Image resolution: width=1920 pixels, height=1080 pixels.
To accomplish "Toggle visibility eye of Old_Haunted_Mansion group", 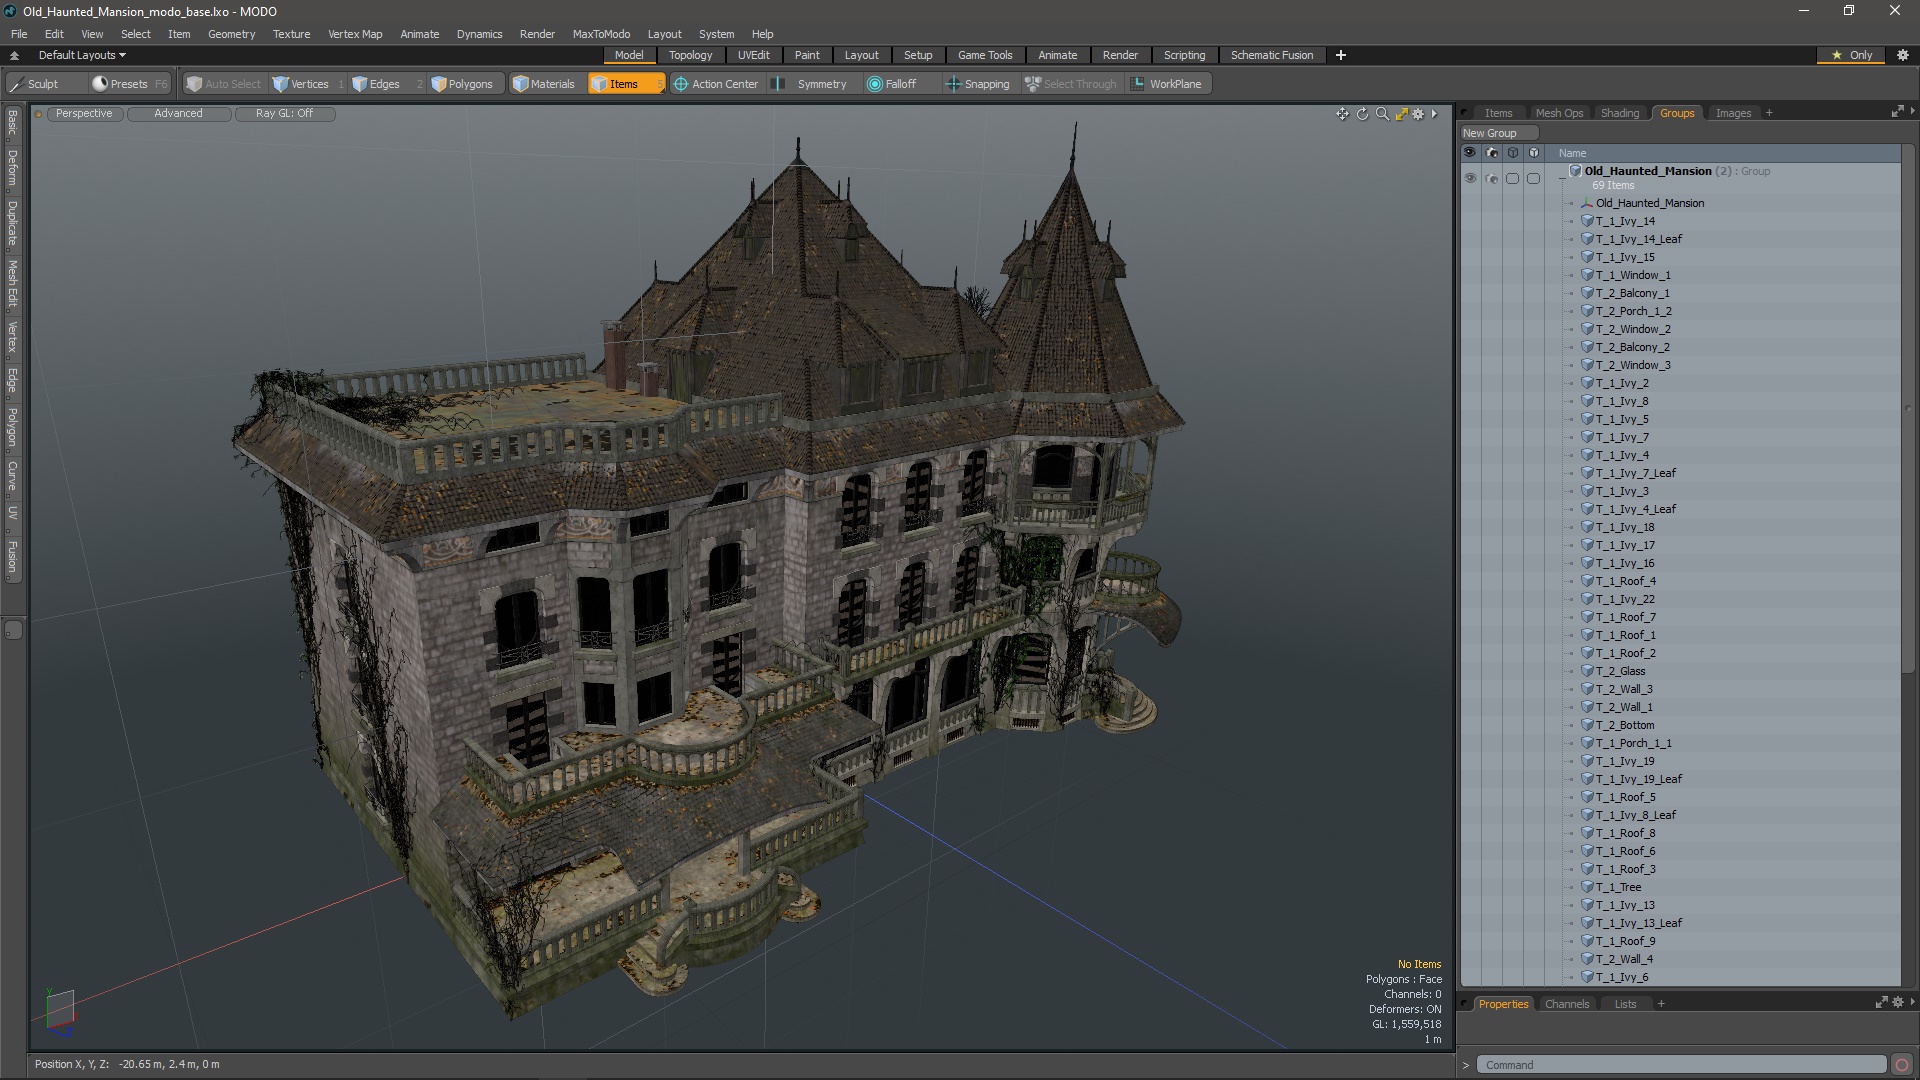I will click(1470, 178).
